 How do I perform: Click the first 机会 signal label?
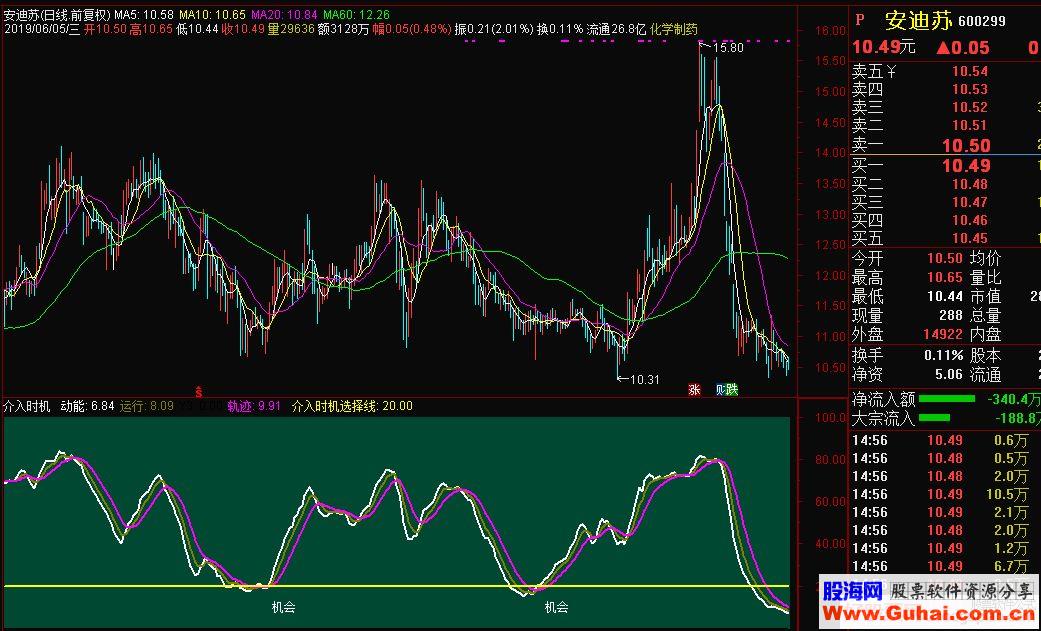pos(283,606)
